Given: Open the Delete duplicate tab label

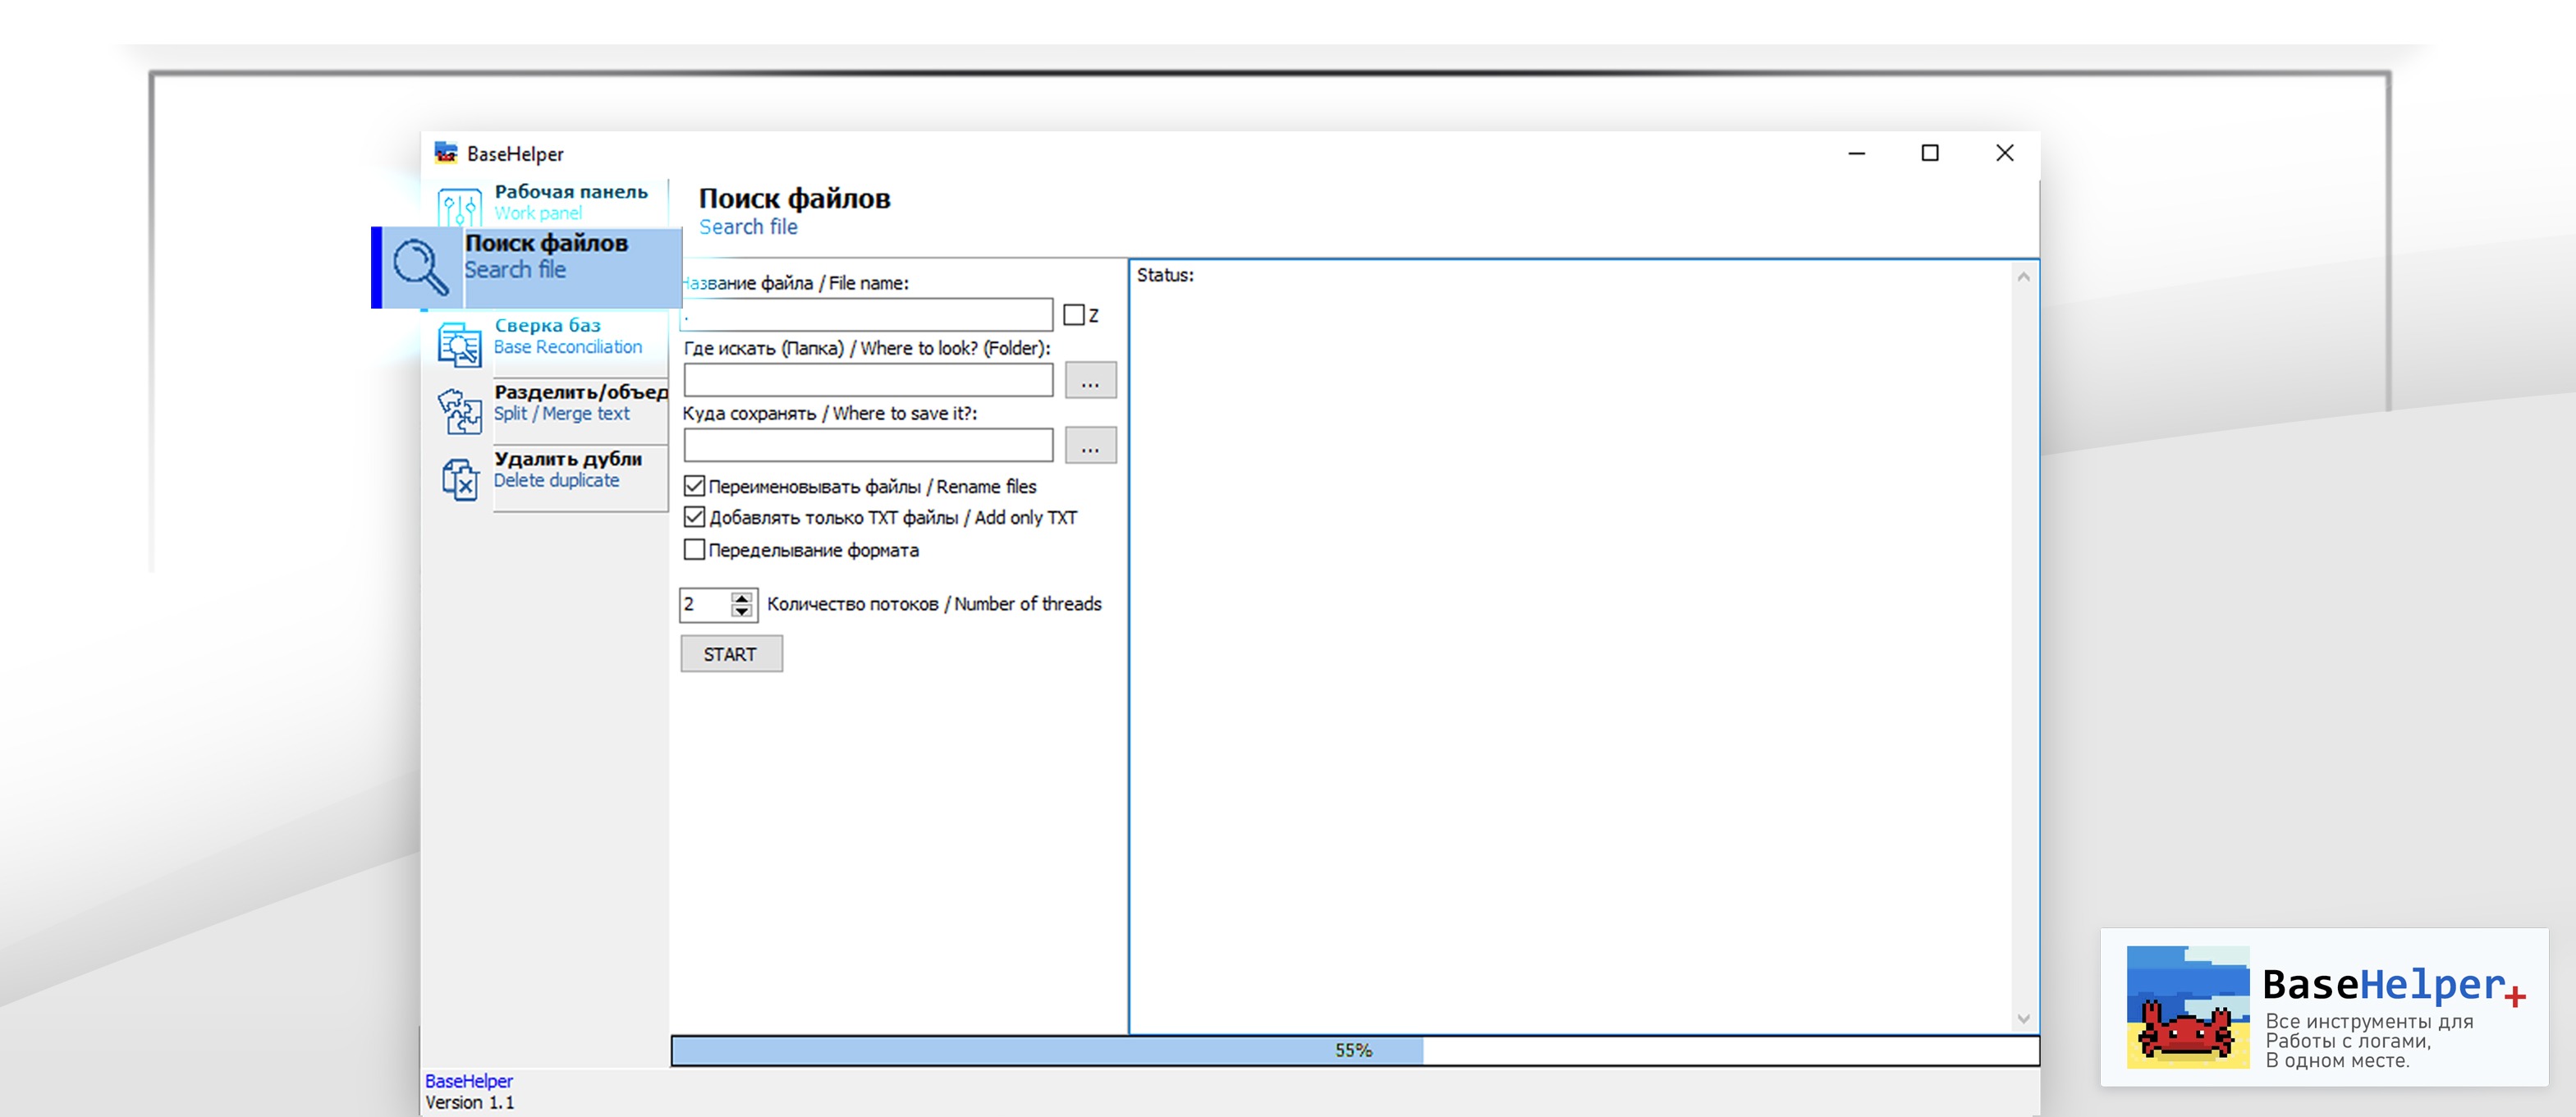Looking at the screenshot, I should (567, 469).
